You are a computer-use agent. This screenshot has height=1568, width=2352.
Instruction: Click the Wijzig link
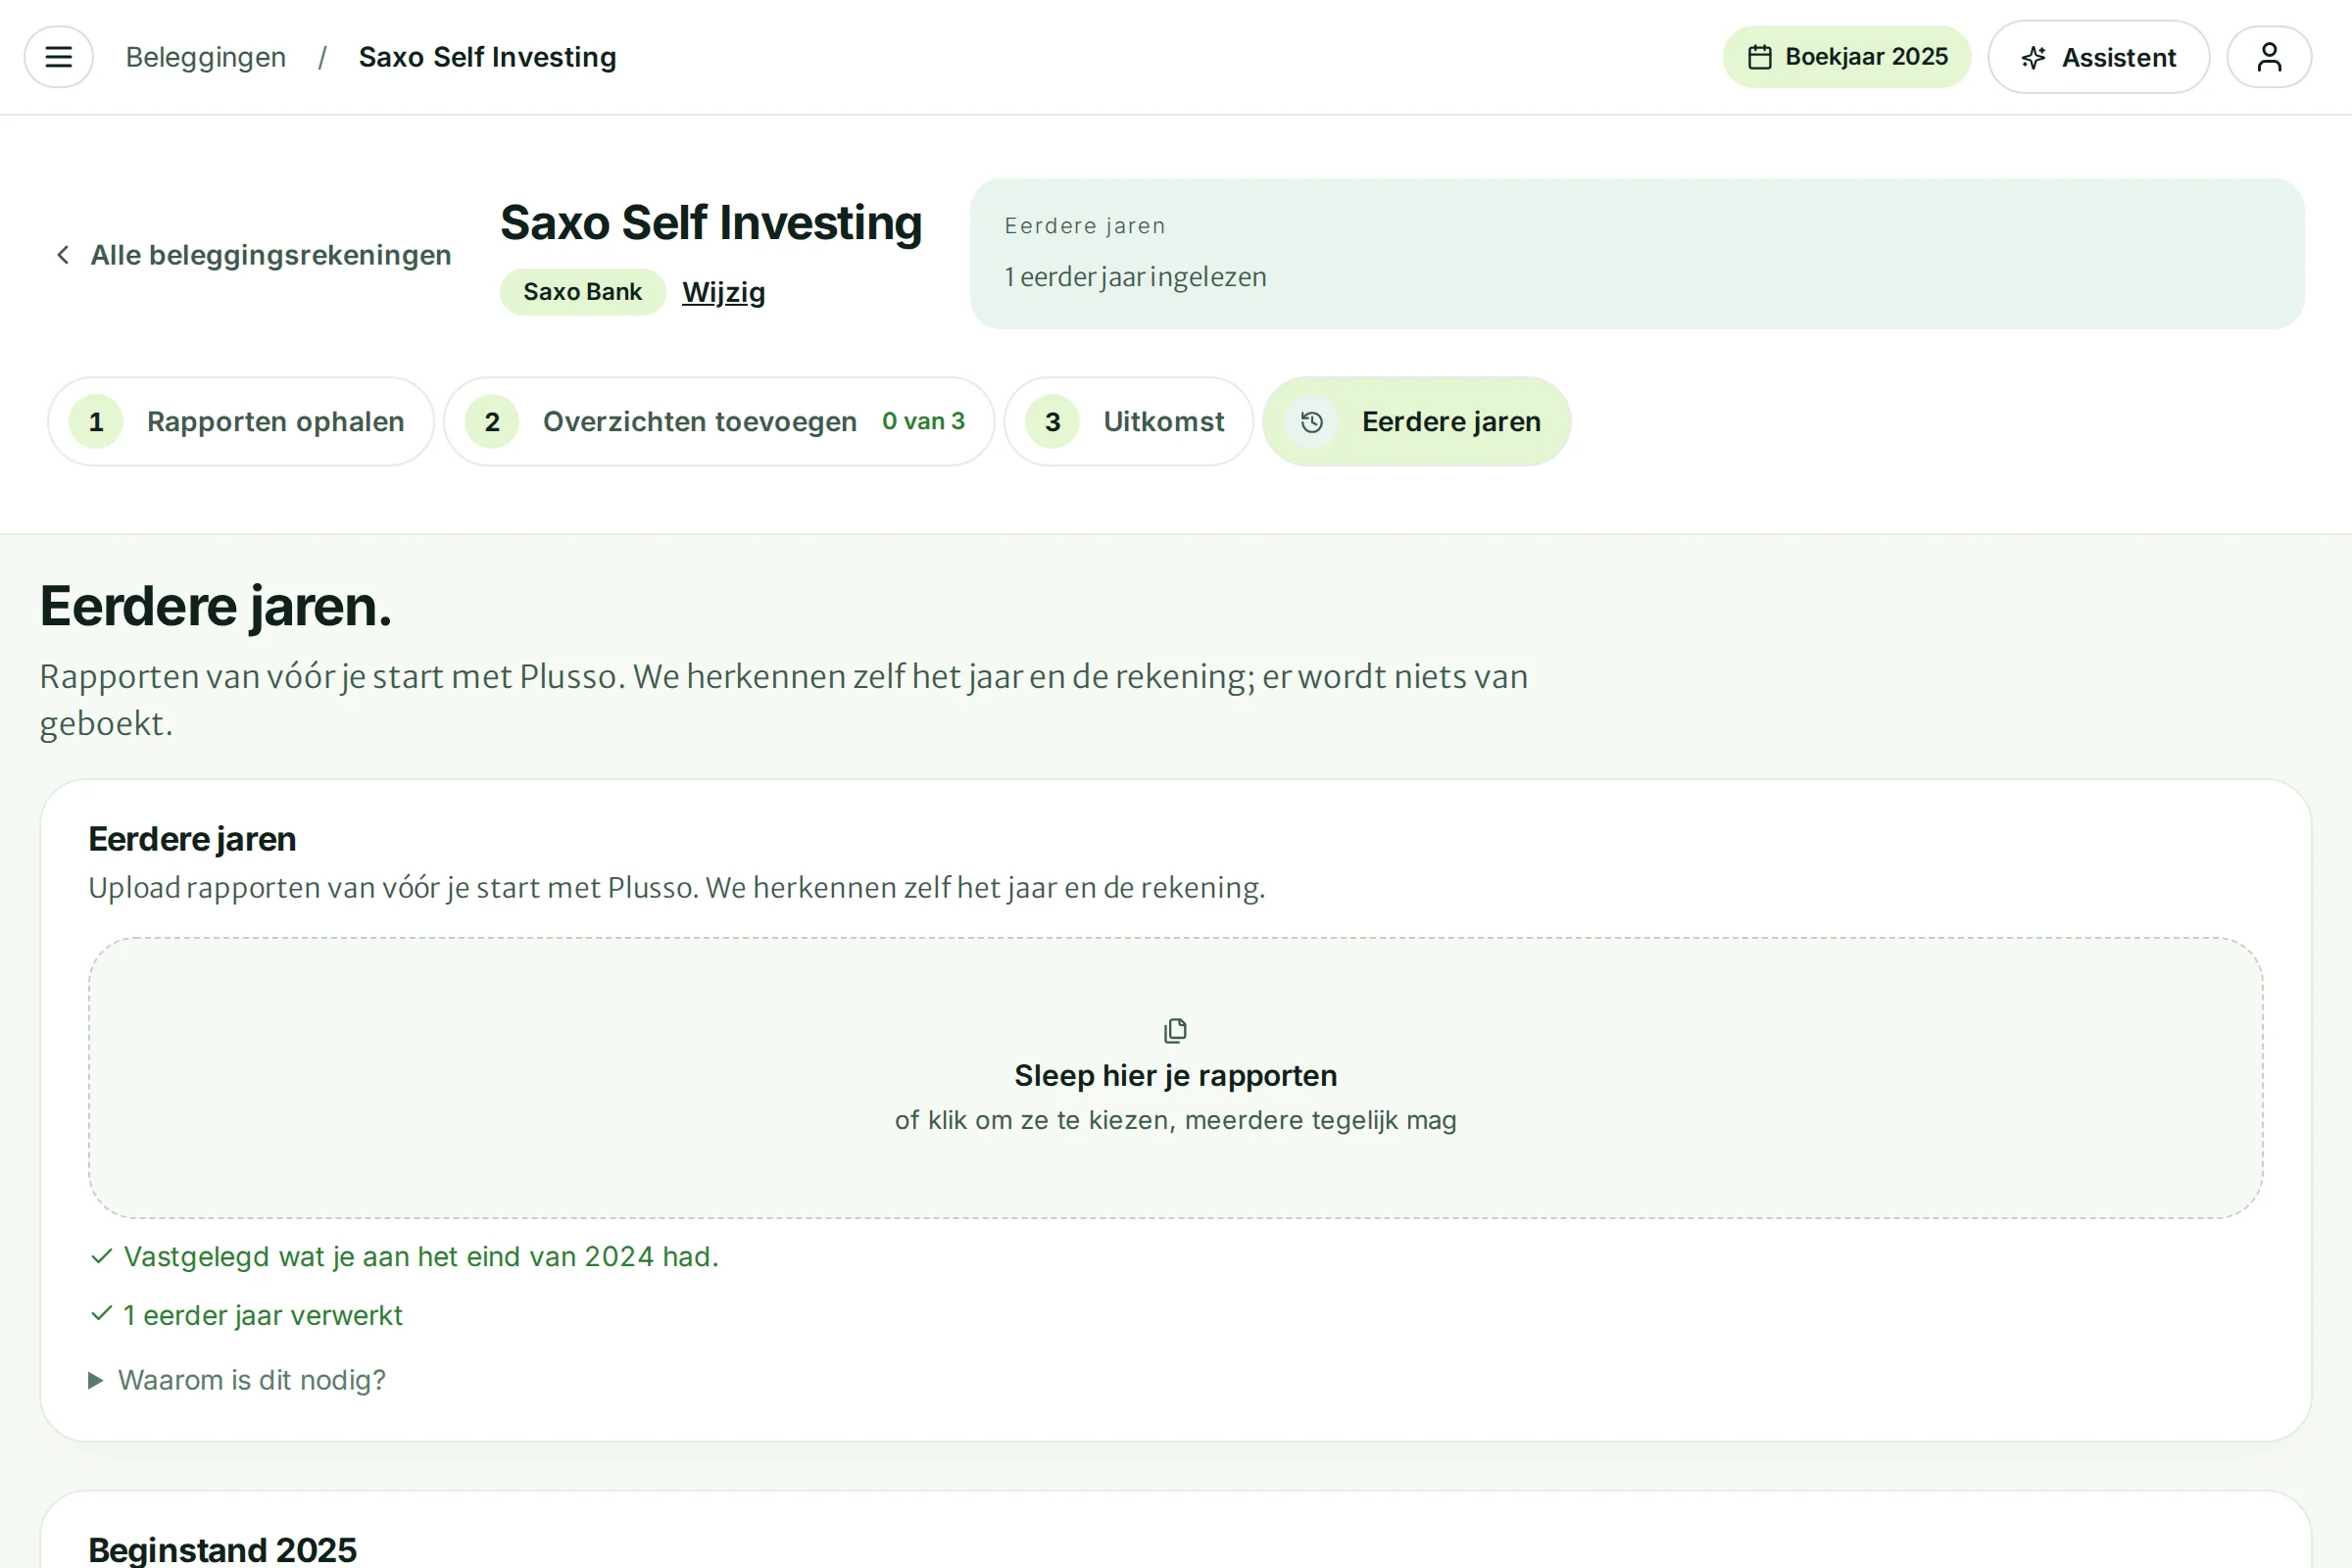[x=723, y=292]
